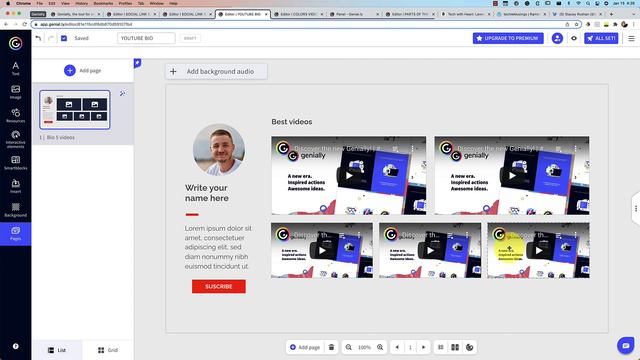This screenshot has height=360, width=640.
Task: Reload the browser page
Action: tap(24, 24)
